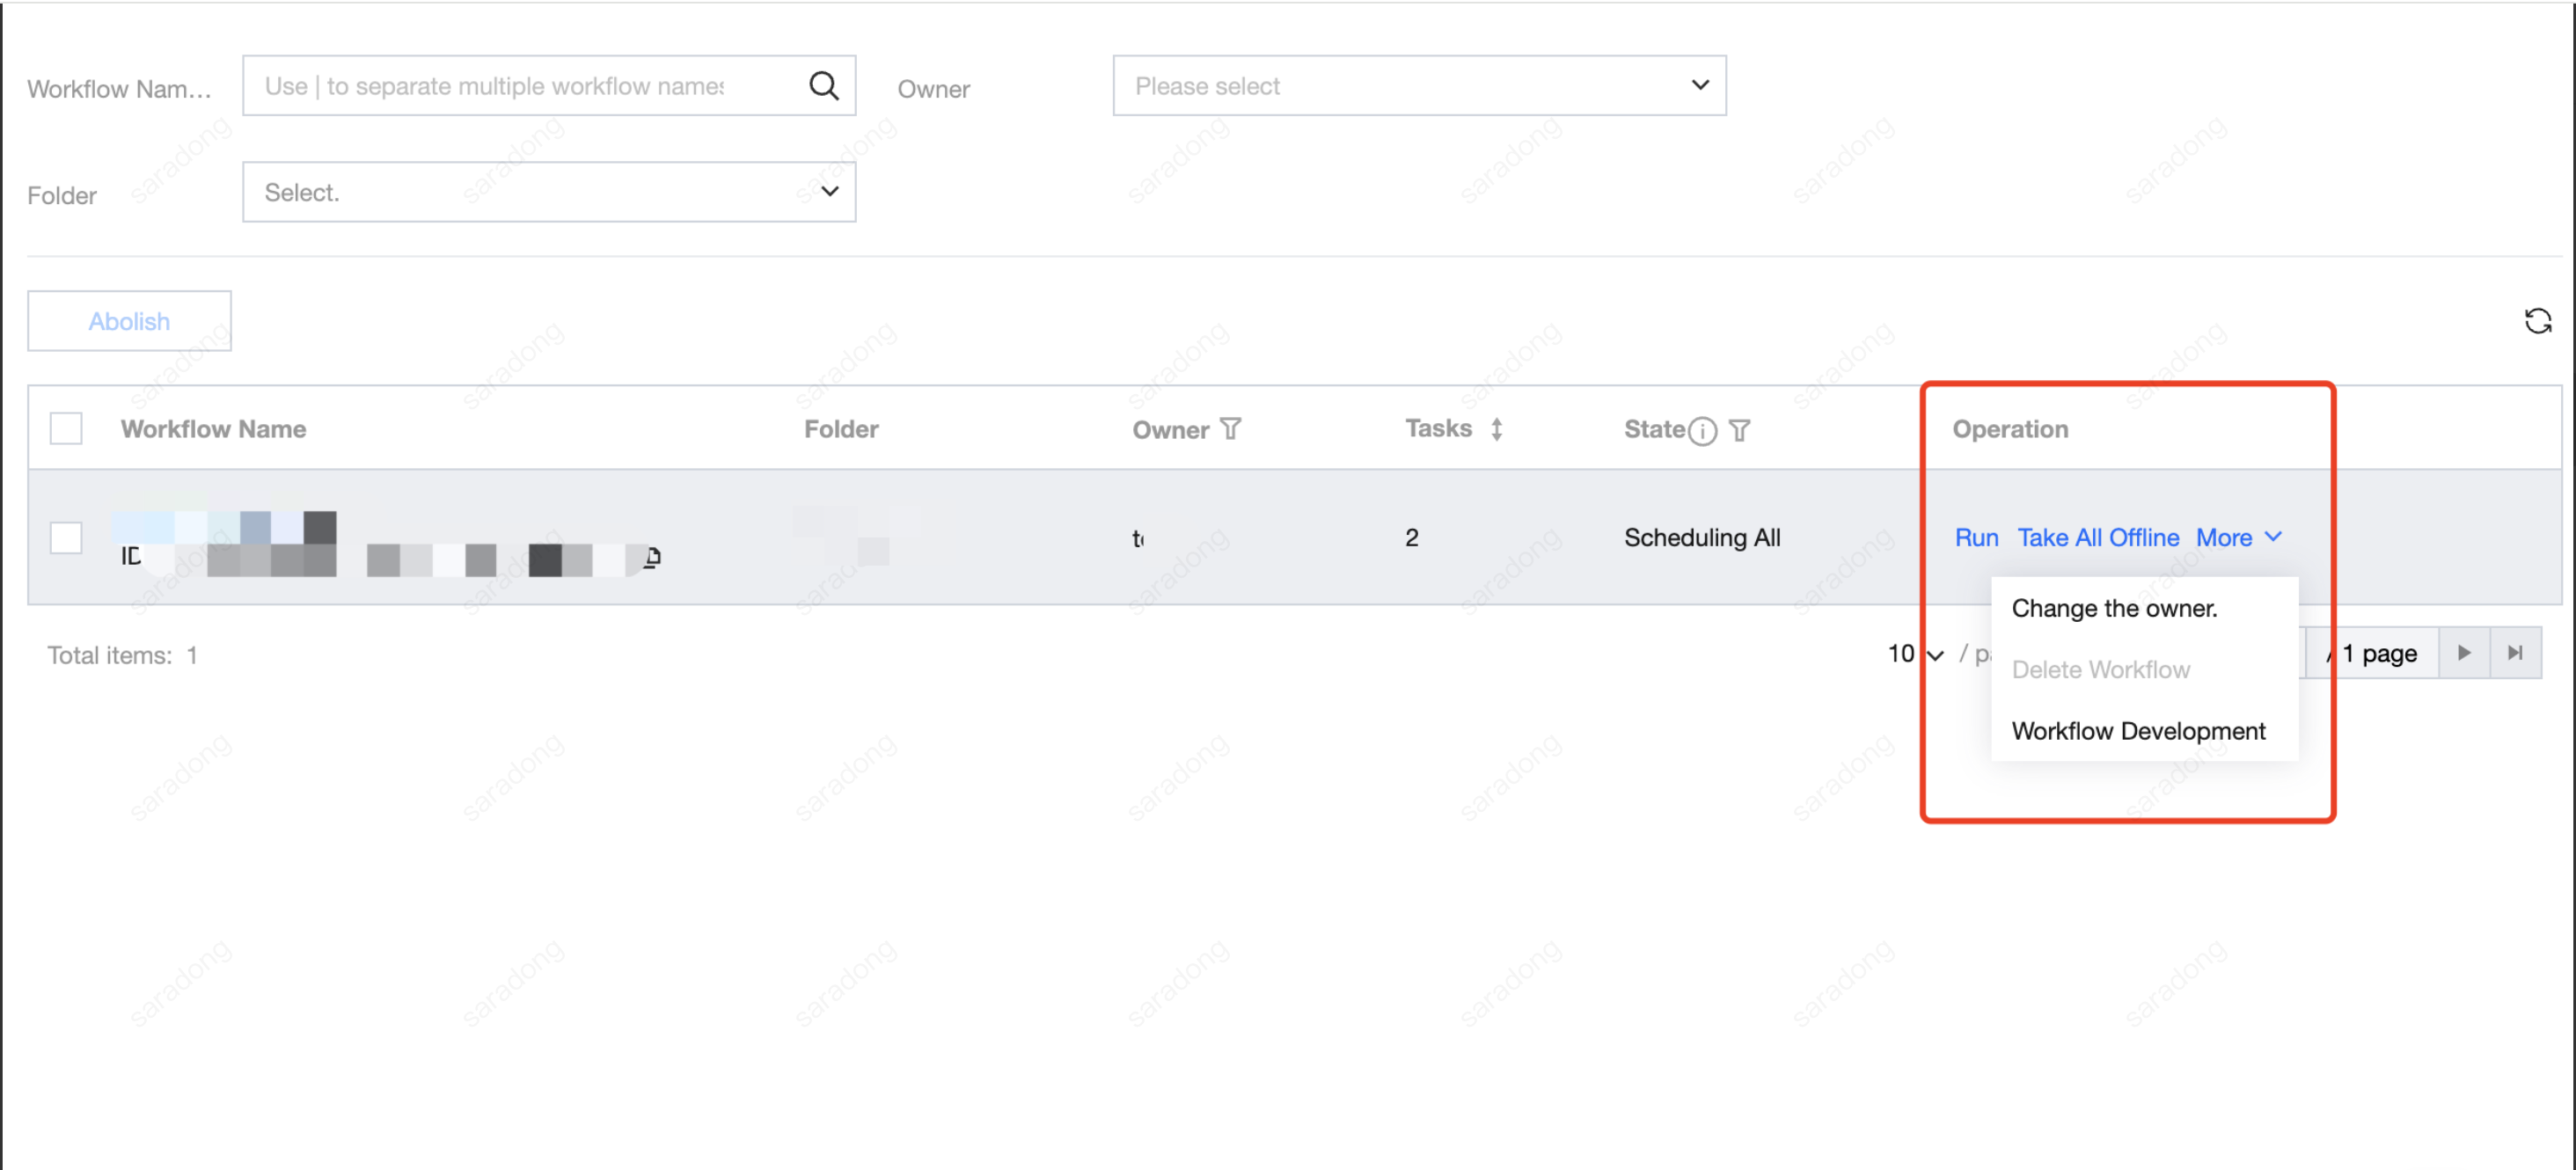This screenshot has width=2576, height=1170.
Task: Click the Take All Offline link
Action: click(2098, 538)
